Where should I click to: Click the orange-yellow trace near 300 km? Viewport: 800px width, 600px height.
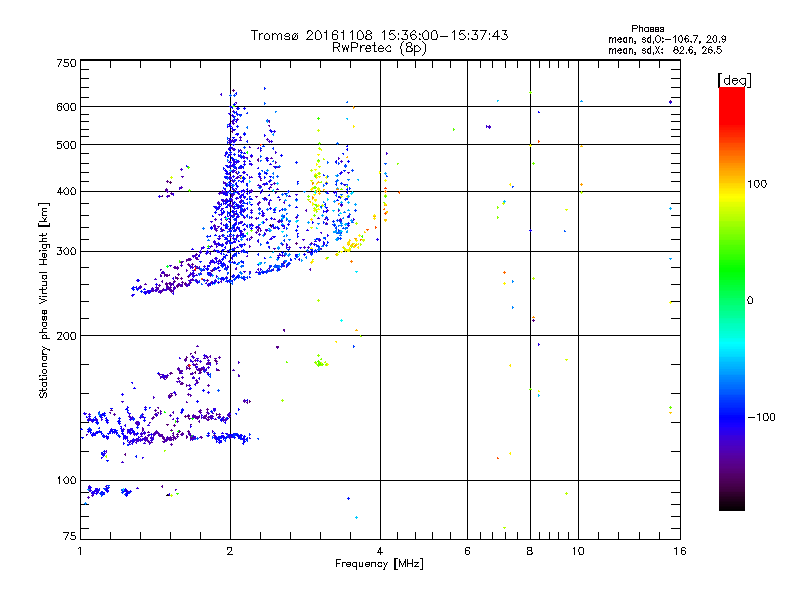(352, 245)
